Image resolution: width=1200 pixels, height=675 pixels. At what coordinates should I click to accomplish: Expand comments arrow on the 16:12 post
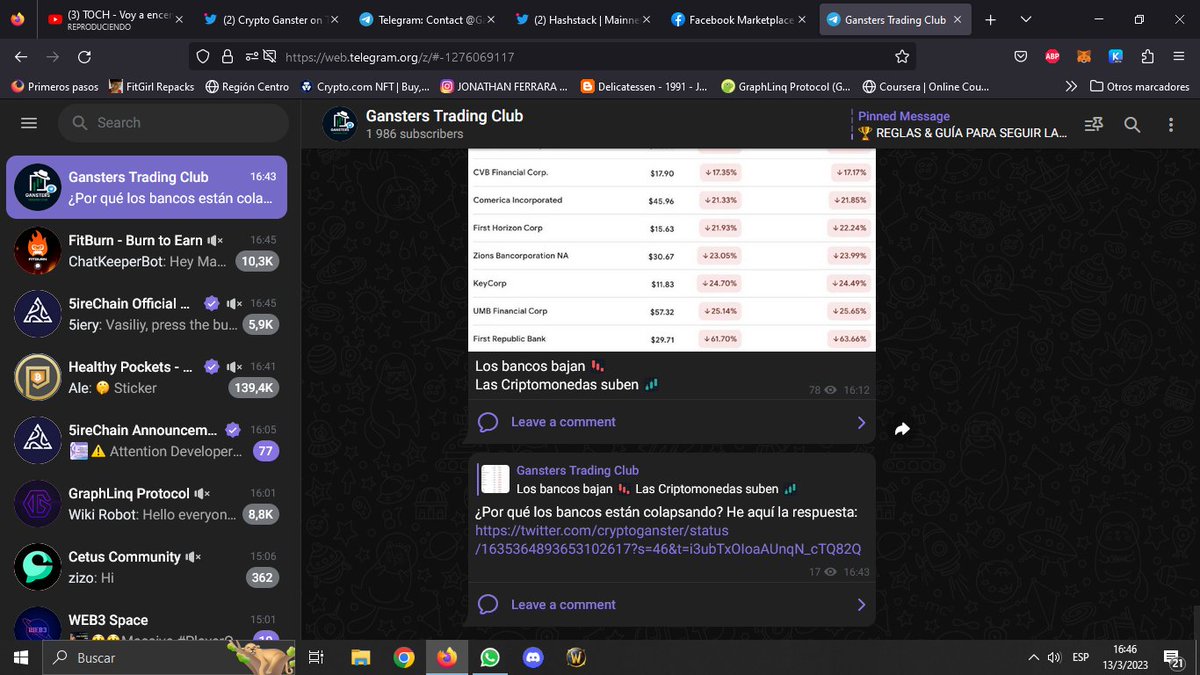coord(861,423)
